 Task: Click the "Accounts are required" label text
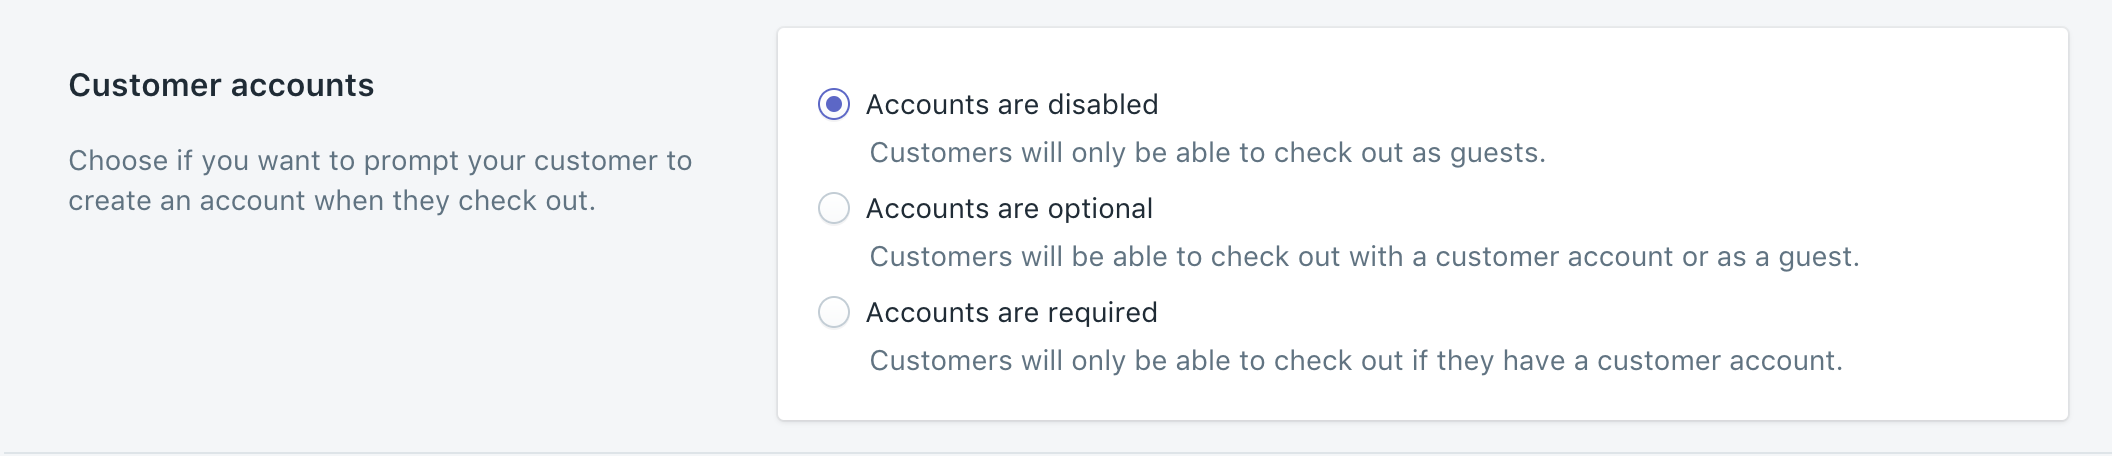click(1011, 312)
